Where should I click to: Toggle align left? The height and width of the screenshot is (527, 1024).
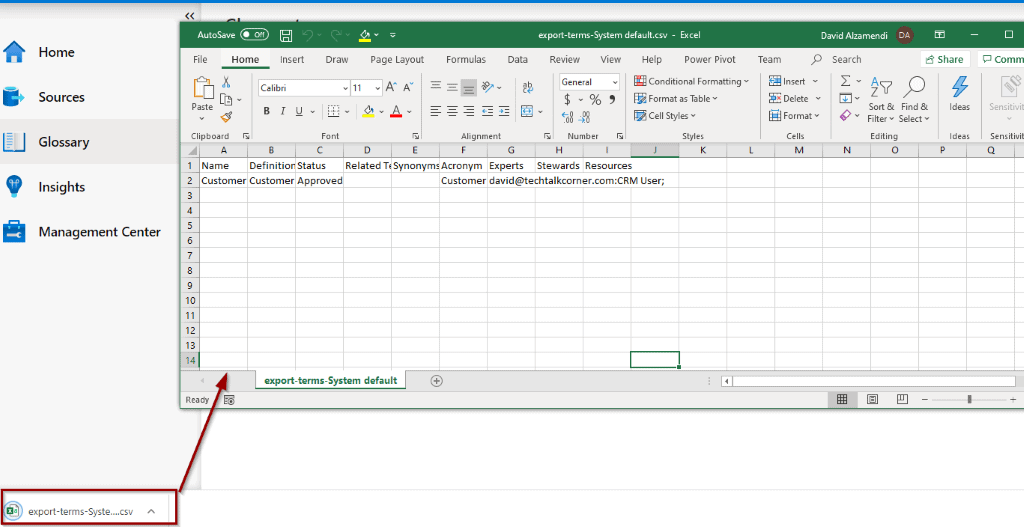[x=436, y=112]
